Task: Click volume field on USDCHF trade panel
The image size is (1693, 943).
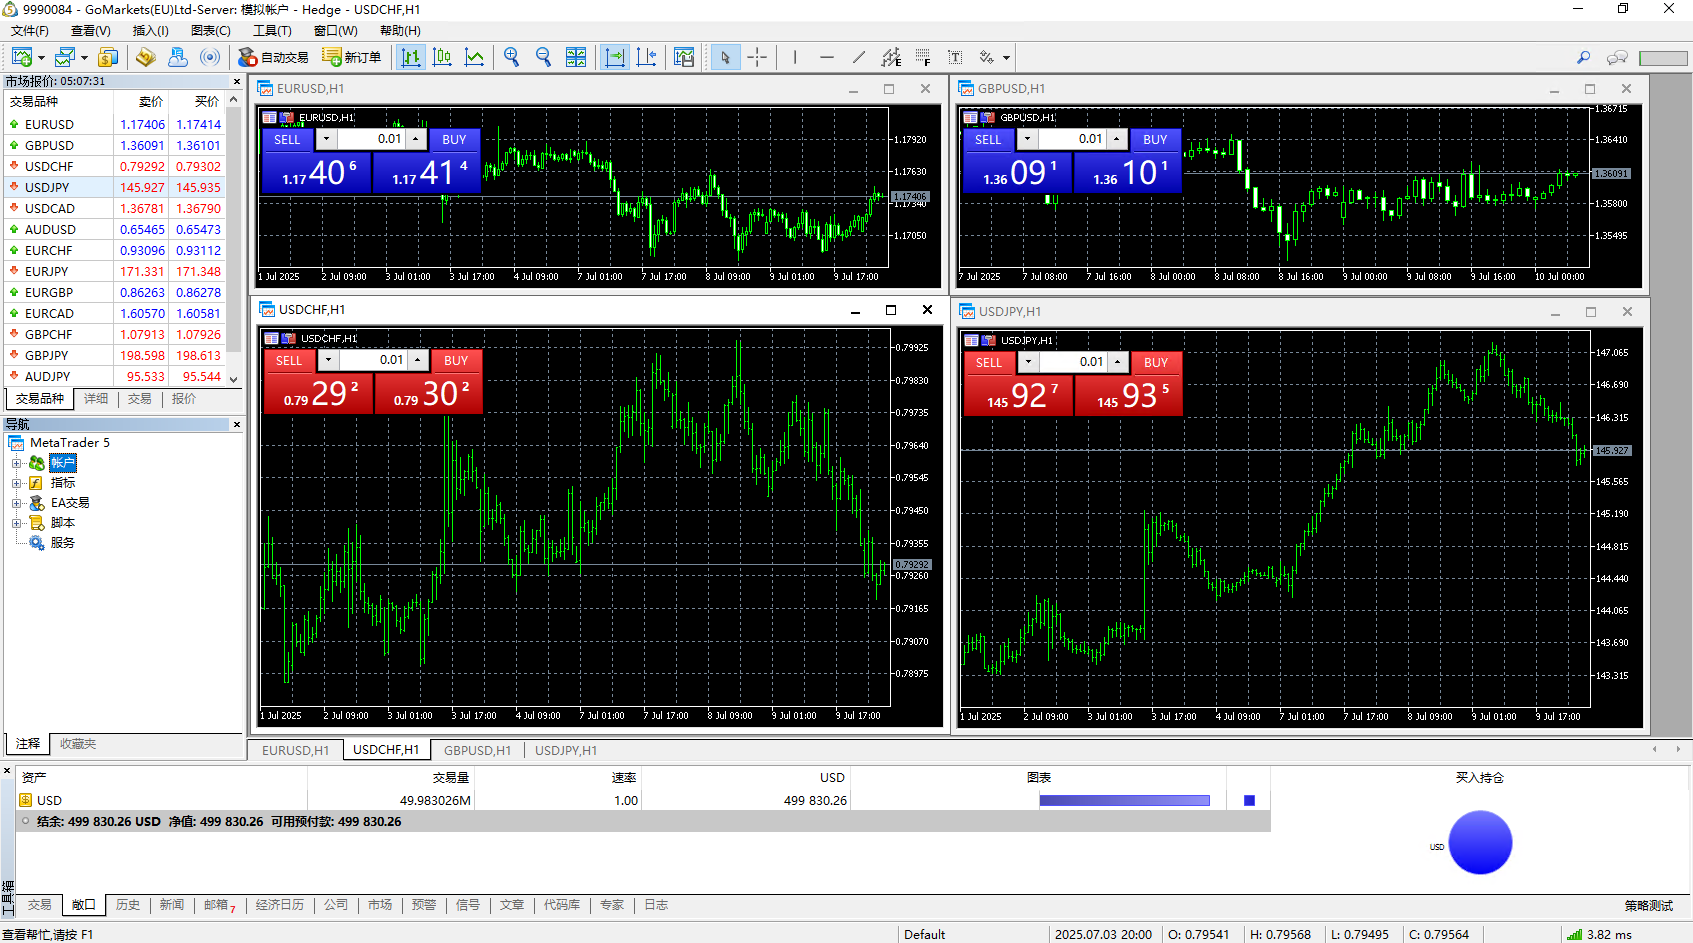Action: [372, 360]
